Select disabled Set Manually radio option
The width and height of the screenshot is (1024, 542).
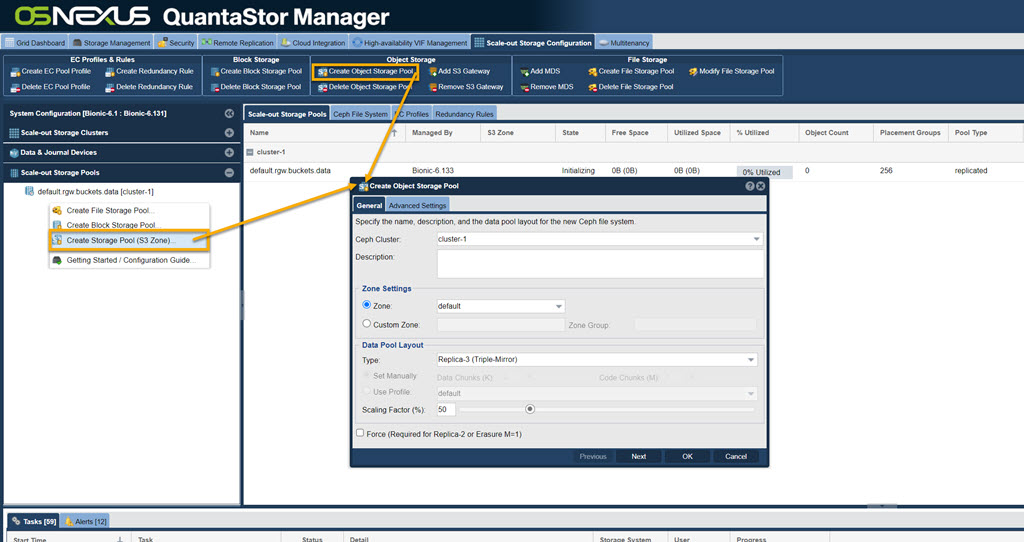point(366,375)
